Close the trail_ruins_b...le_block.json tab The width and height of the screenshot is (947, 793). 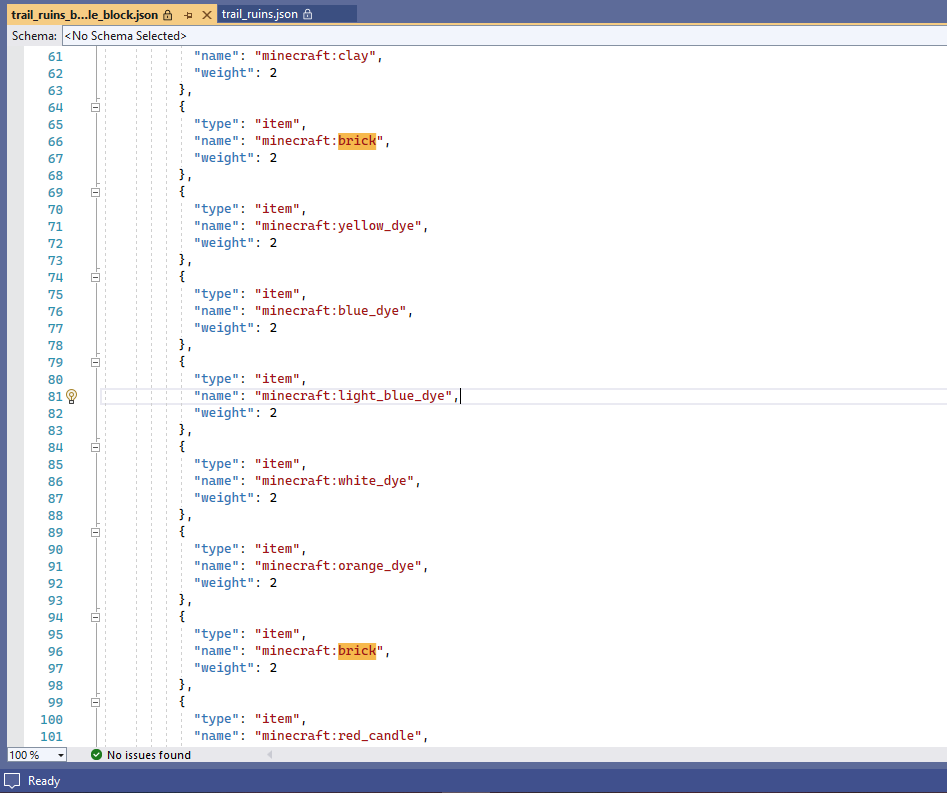(x=206, y=15)
